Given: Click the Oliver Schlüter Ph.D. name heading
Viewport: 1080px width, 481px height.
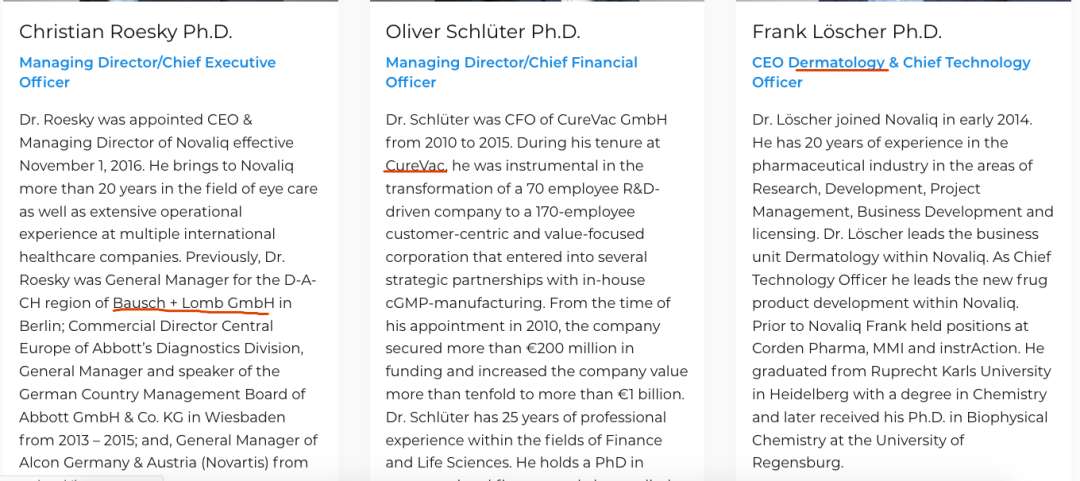Looking at the screenshot, I should [x=483, y=32].
